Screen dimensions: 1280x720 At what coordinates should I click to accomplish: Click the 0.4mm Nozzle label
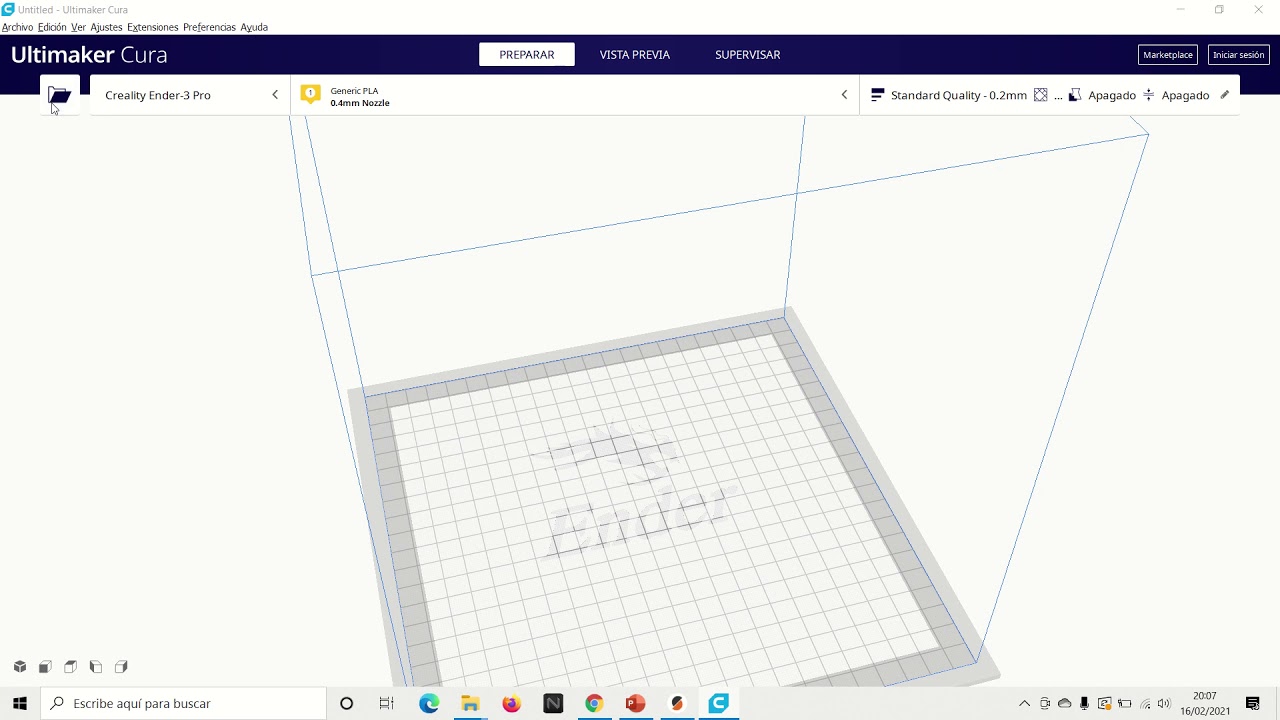(360, 103)
